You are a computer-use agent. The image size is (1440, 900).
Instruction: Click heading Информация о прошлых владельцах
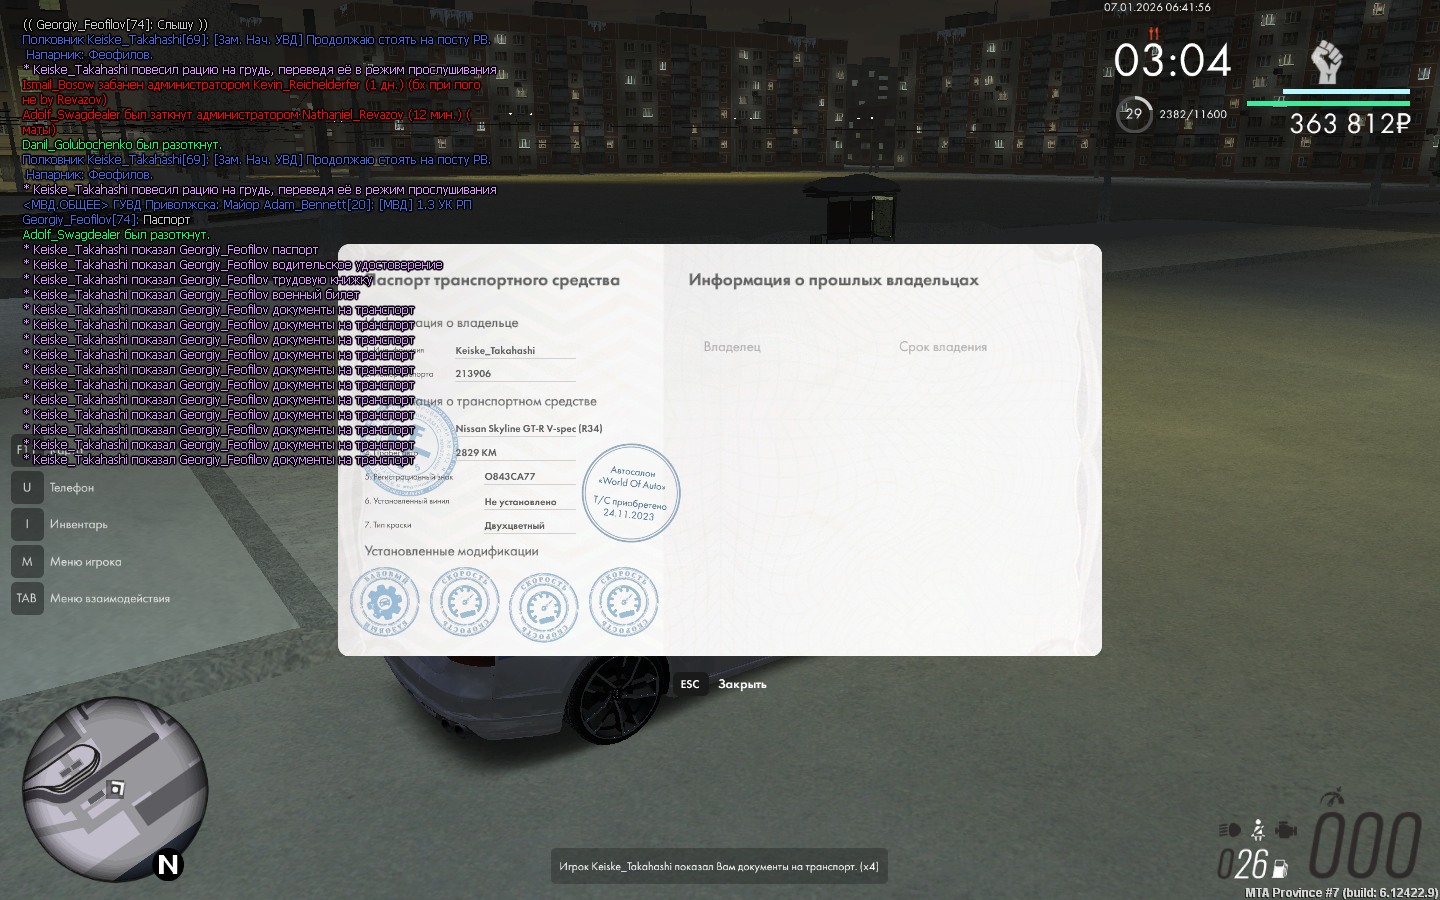pos(834,281)
